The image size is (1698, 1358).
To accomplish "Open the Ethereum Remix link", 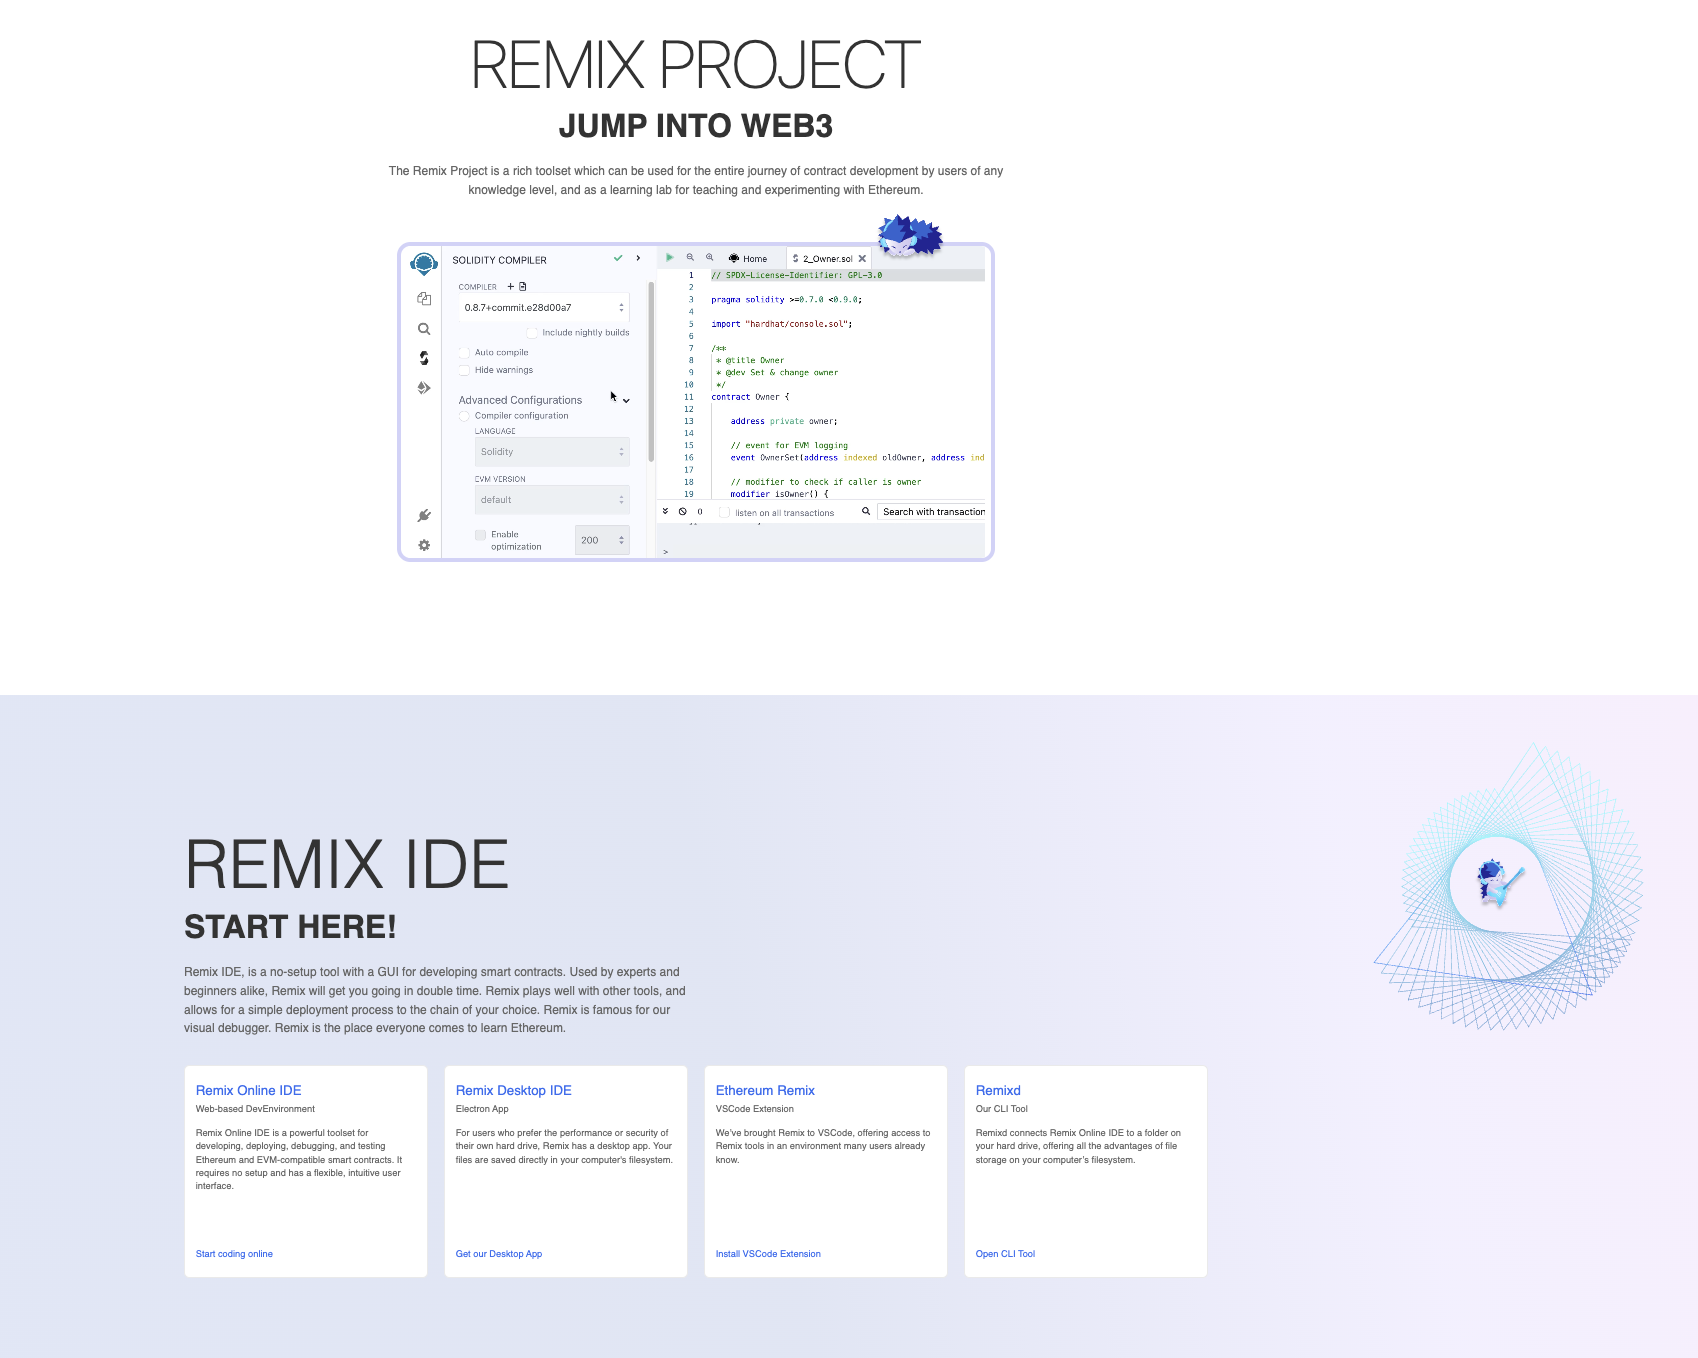I will pos(765,1090).
